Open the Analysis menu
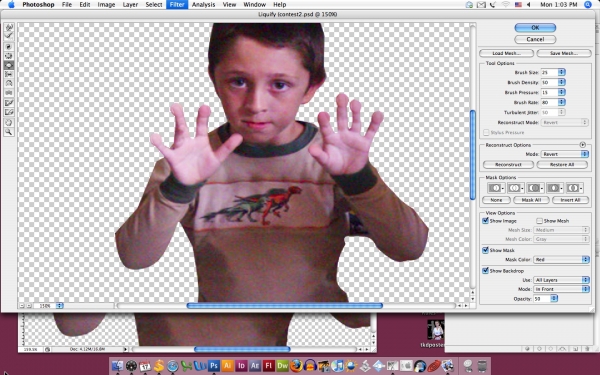Image resolution: width=600 pixels, height=375 pixels. 203,5
